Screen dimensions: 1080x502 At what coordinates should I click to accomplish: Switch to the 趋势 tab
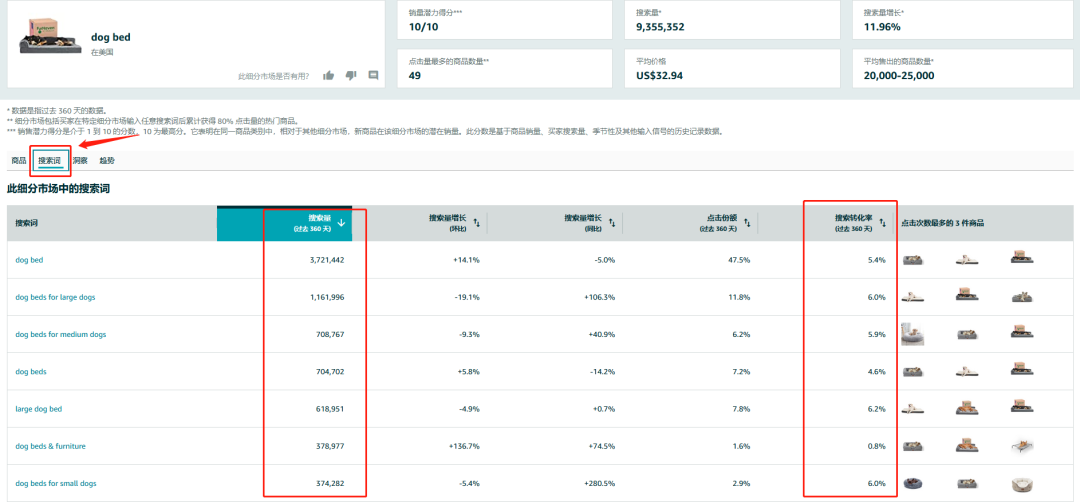107,160
